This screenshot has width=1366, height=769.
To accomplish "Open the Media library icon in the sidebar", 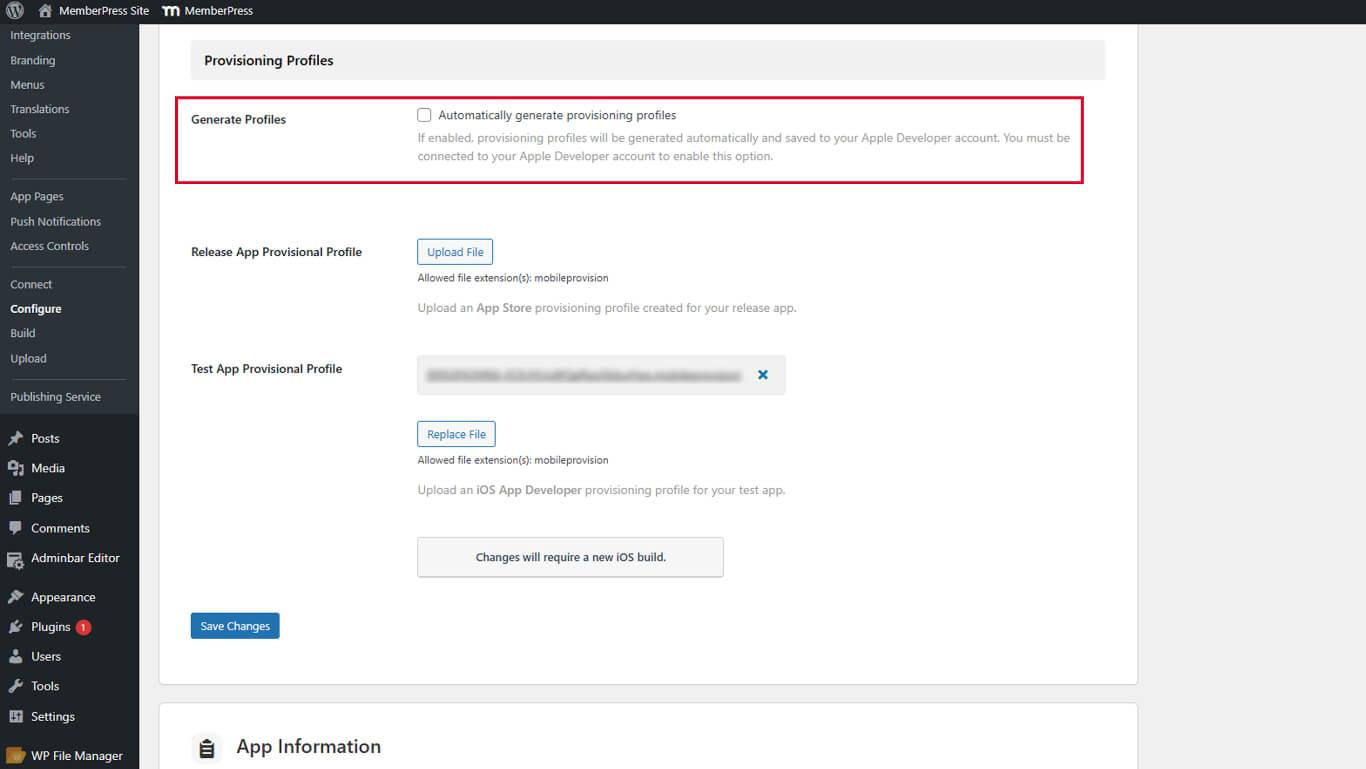I will 17,467.
